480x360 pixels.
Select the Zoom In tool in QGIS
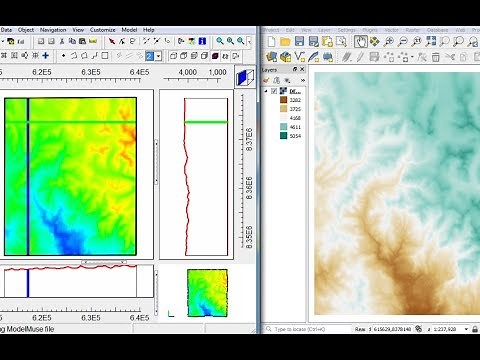point(389,42)
